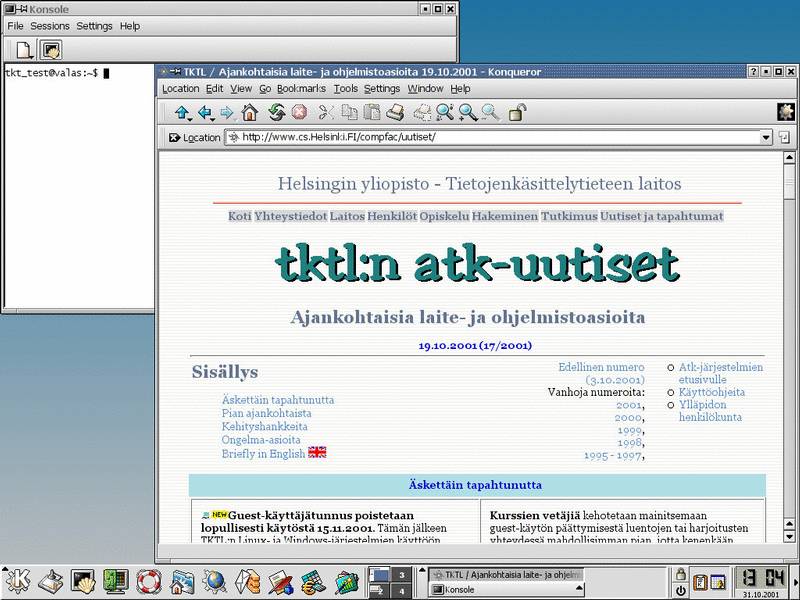
Task: Copy selection in Konqueror toolbar
Action: 349,113
